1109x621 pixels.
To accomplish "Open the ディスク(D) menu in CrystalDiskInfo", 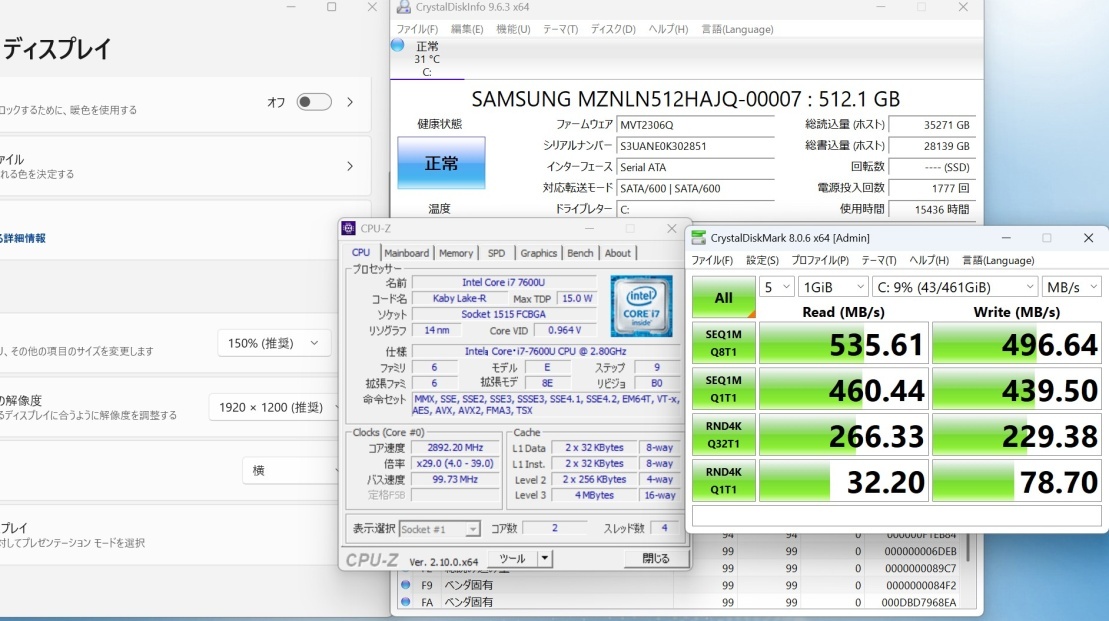I will pyautogui.click(x=612, y=29).
